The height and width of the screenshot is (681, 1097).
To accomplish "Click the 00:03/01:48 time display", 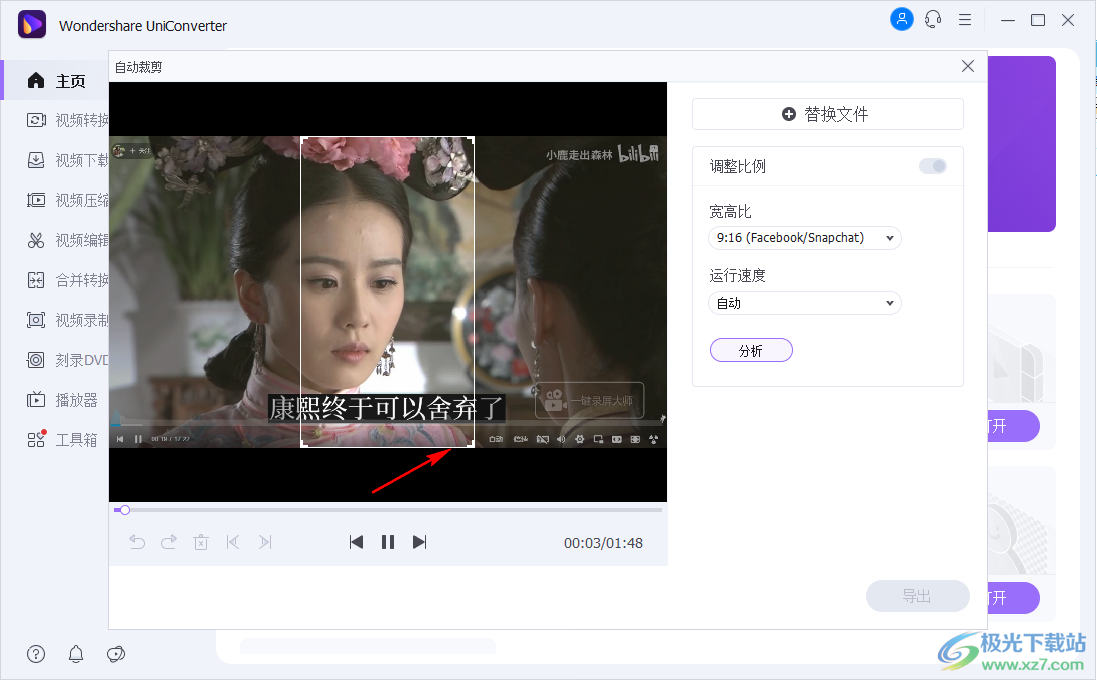I will pos(603,543).
